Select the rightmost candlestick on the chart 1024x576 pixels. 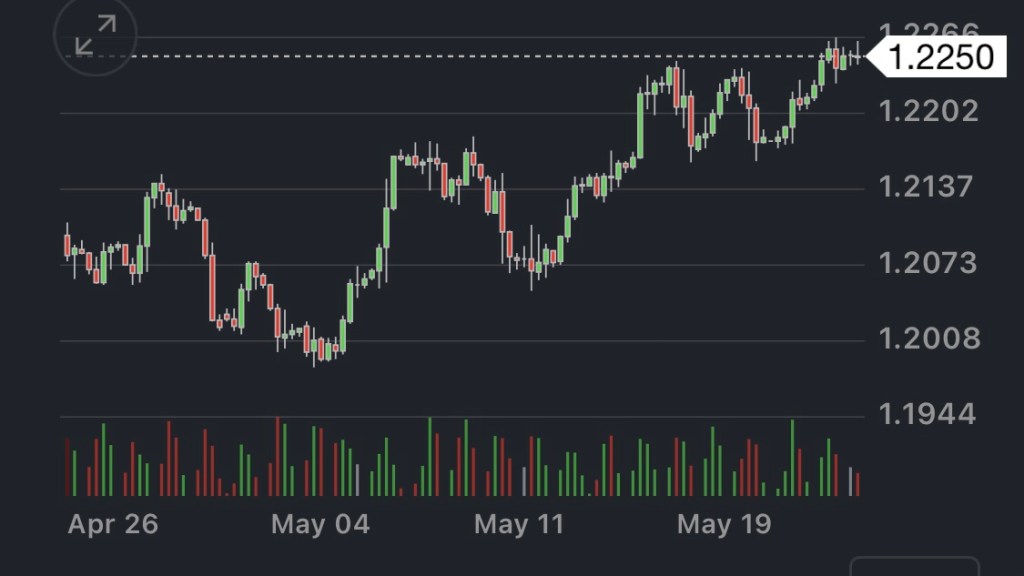click(x=858, y=56)
